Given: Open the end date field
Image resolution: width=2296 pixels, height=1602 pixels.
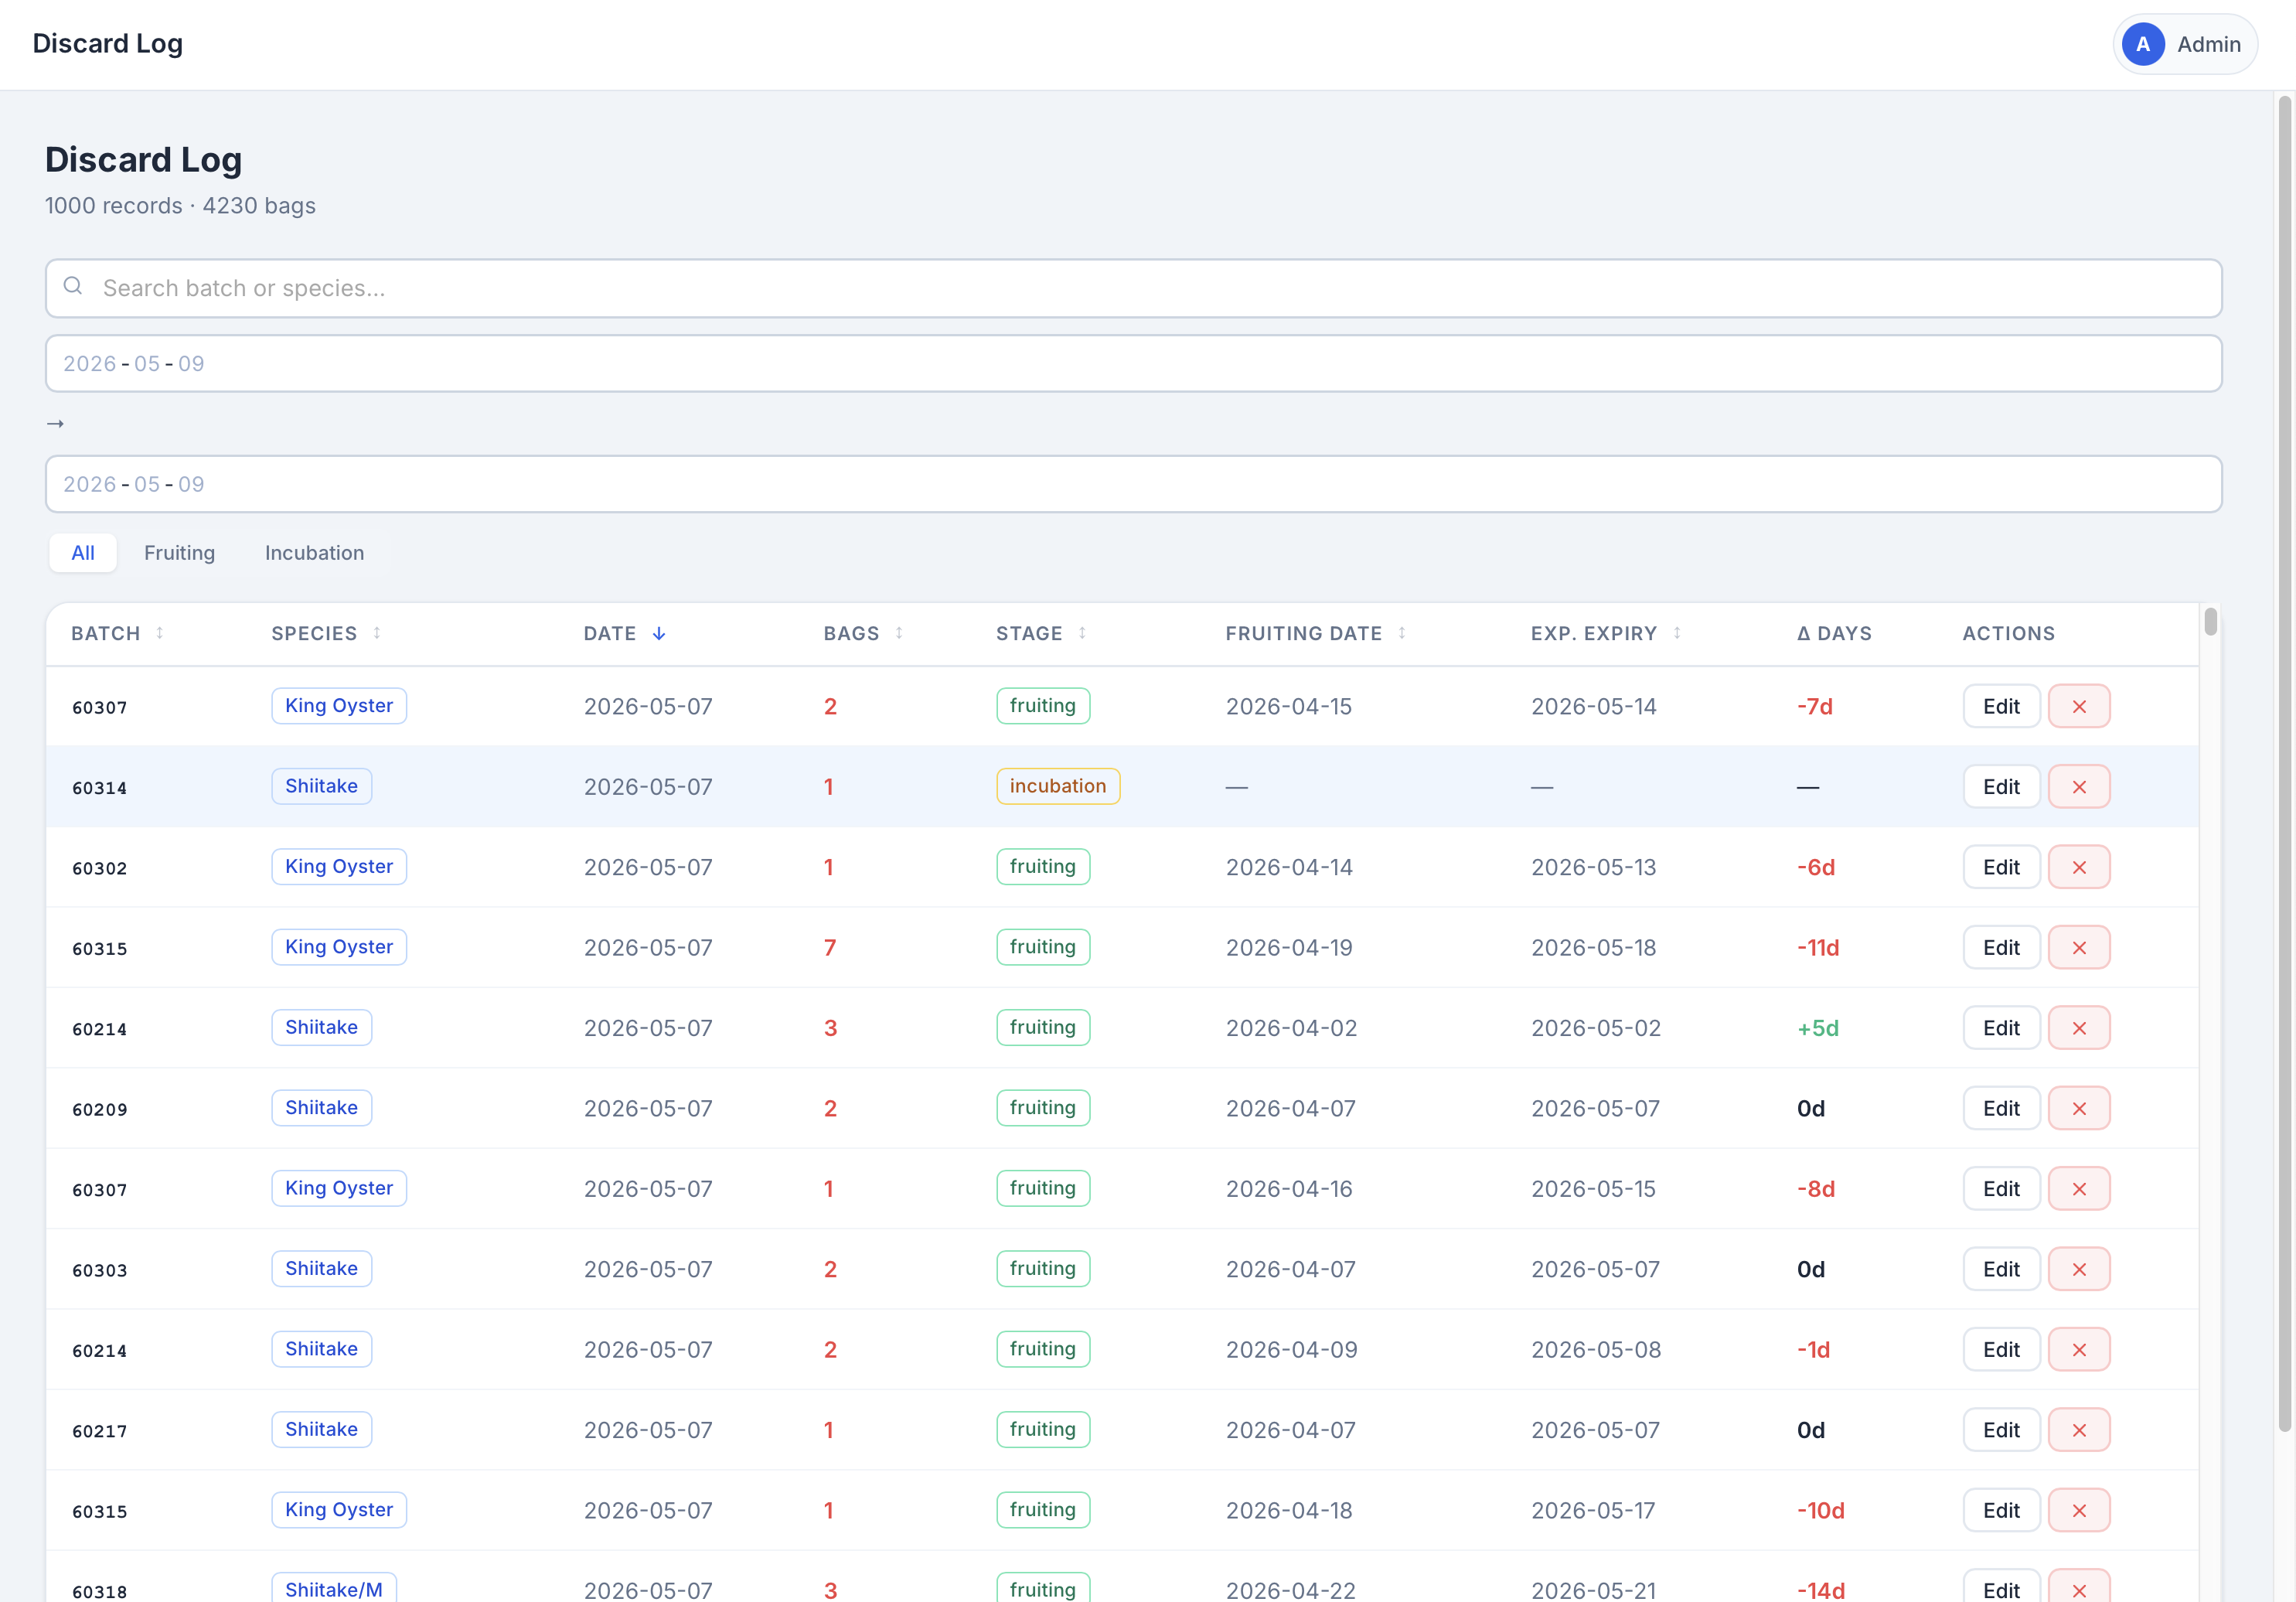Looking at the screenshot, I should point(1133,484).
